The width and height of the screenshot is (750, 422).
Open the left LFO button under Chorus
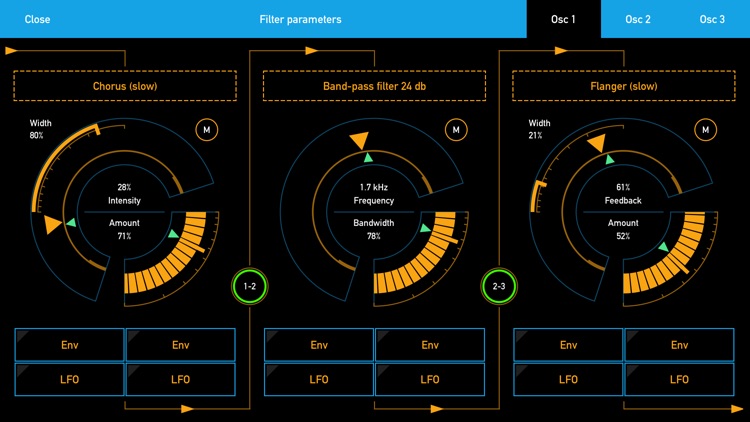click(x=69, y=379)
